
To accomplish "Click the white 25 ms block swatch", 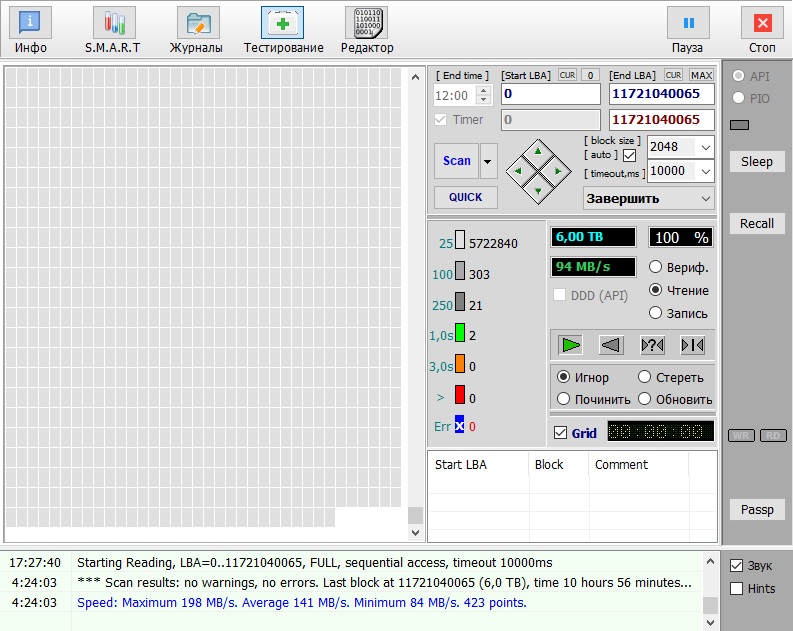I will [x=460, y=240].
